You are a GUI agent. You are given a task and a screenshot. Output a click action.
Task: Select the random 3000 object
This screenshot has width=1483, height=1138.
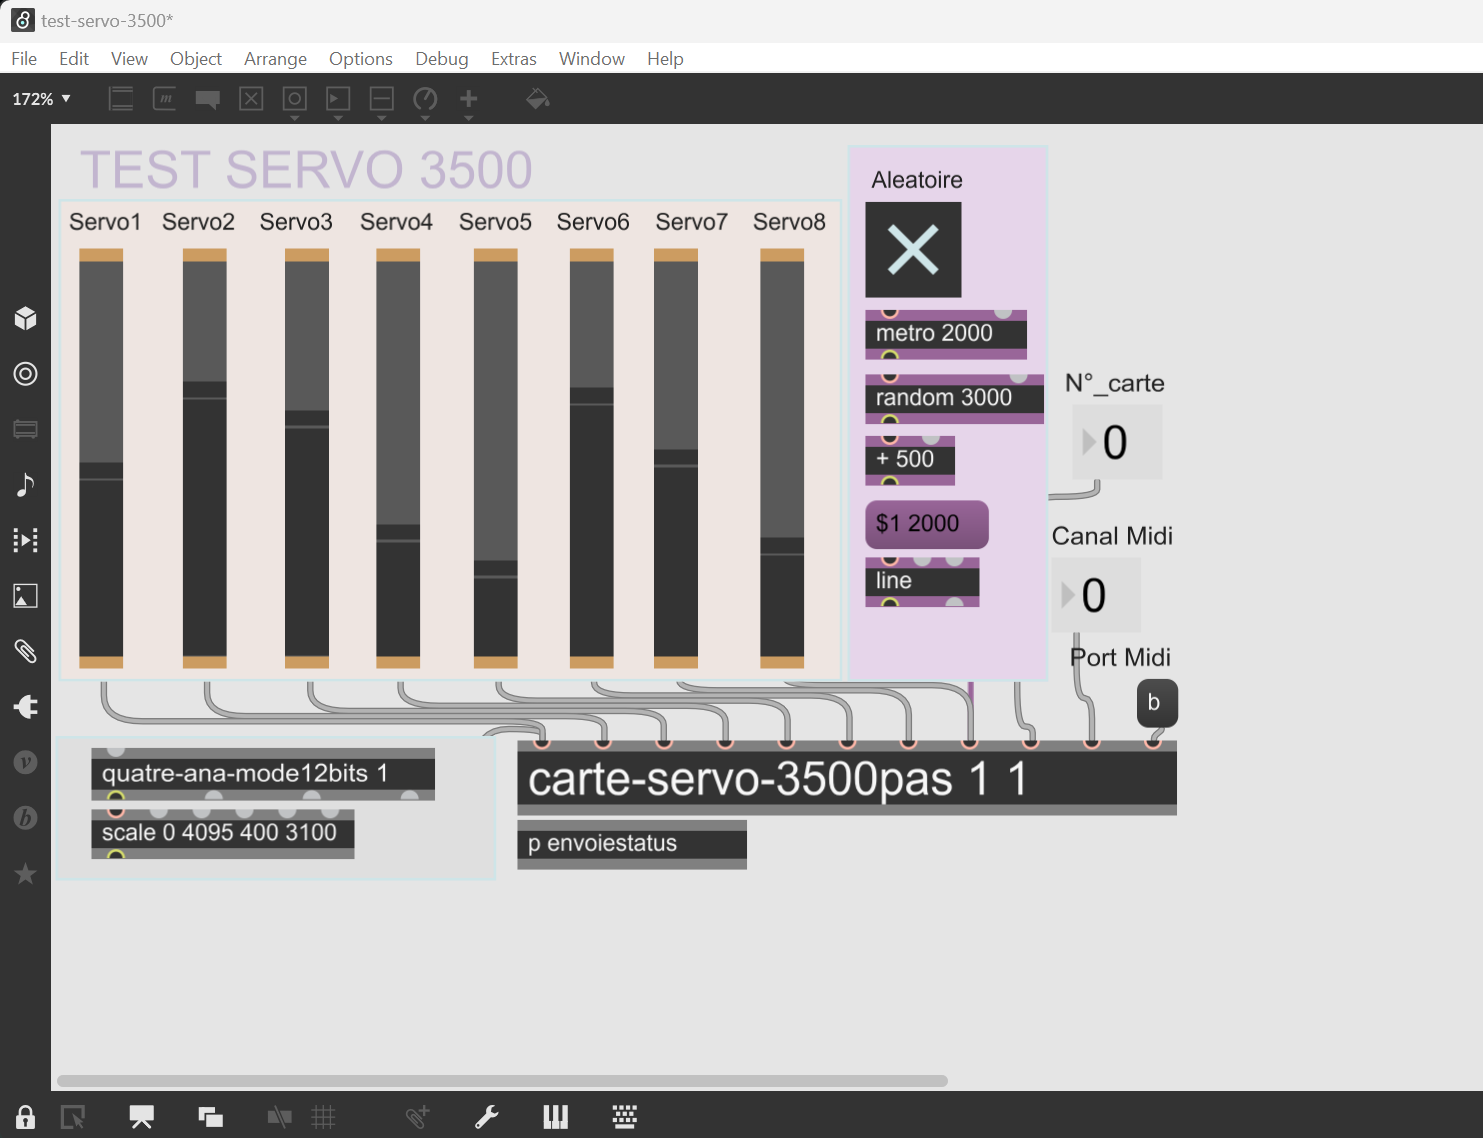(x=954, y=398)
